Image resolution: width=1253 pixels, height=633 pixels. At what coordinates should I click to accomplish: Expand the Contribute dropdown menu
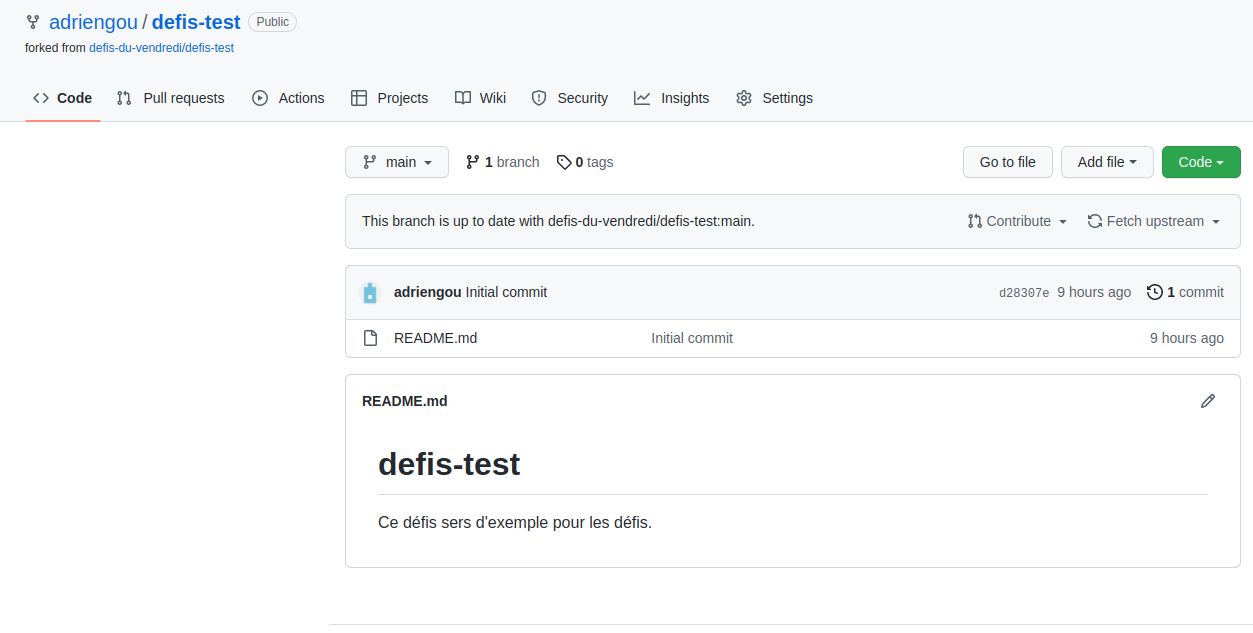[1017, 221]
